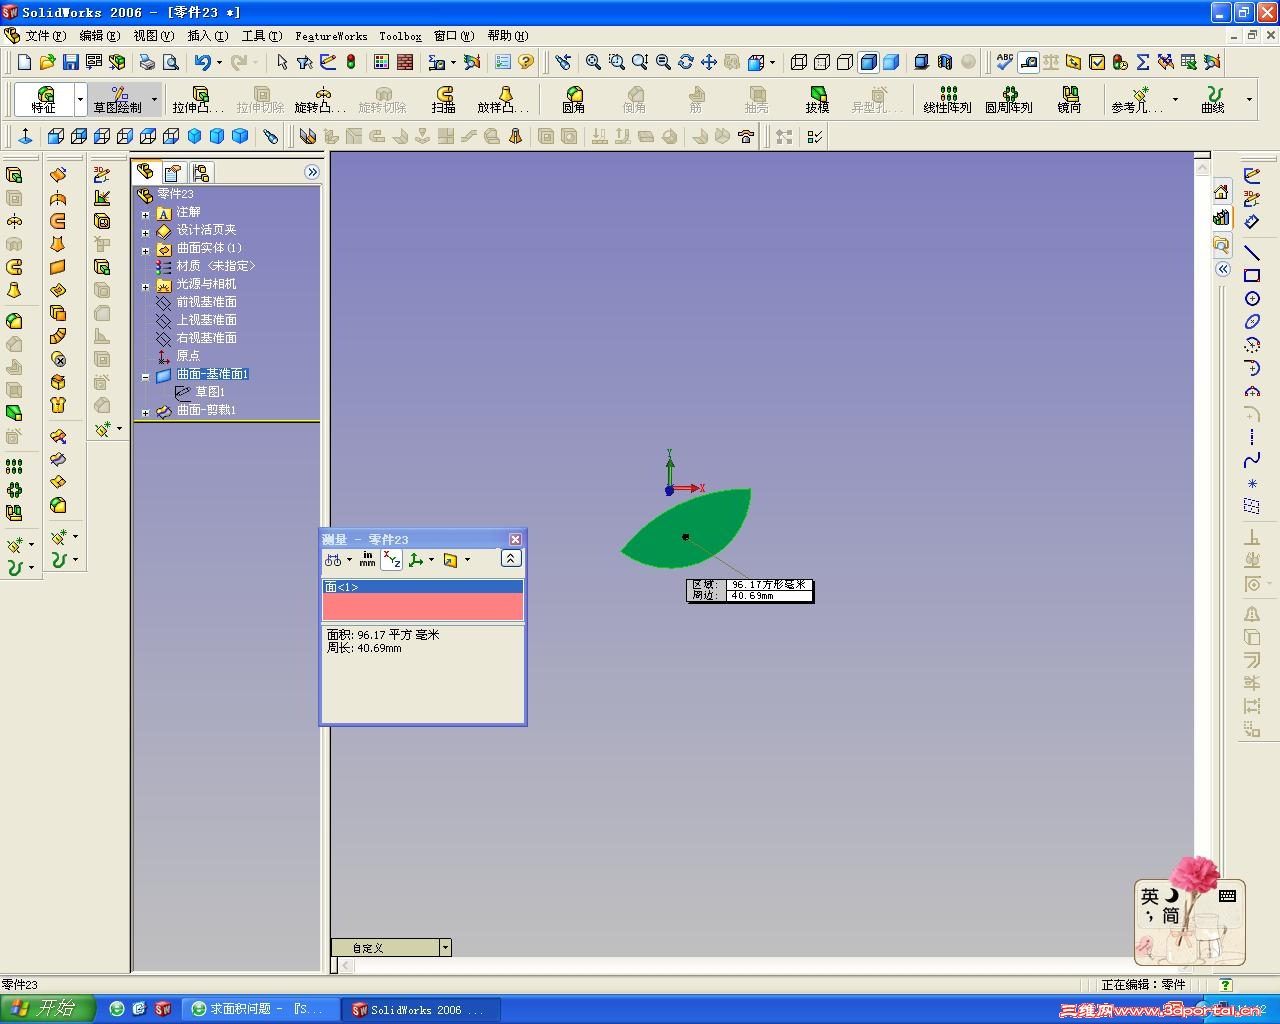
Task: Collapse the Measure dialog results panel
Action: (x=510, y=559)
